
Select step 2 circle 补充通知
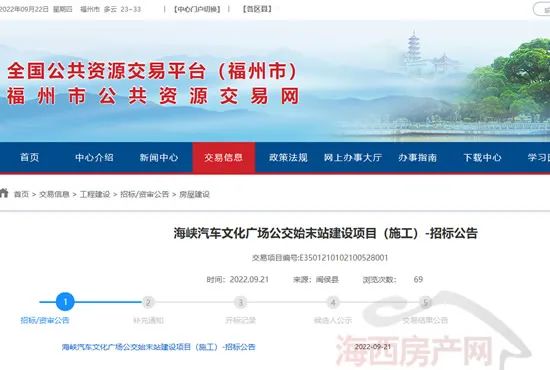pos(148,302)
